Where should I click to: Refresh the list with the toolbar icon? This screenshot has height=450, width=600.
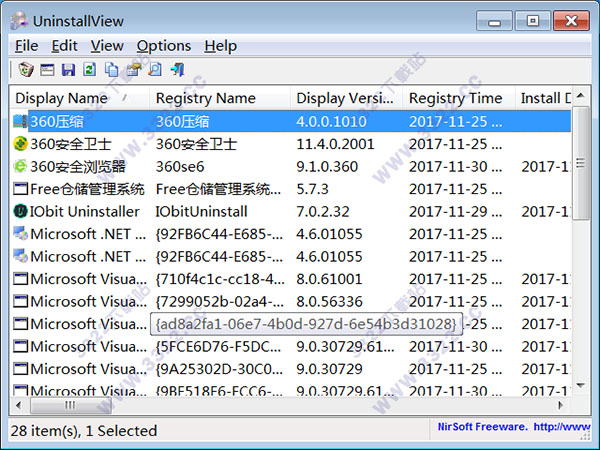pyautogui.click(x=90, y=70)
